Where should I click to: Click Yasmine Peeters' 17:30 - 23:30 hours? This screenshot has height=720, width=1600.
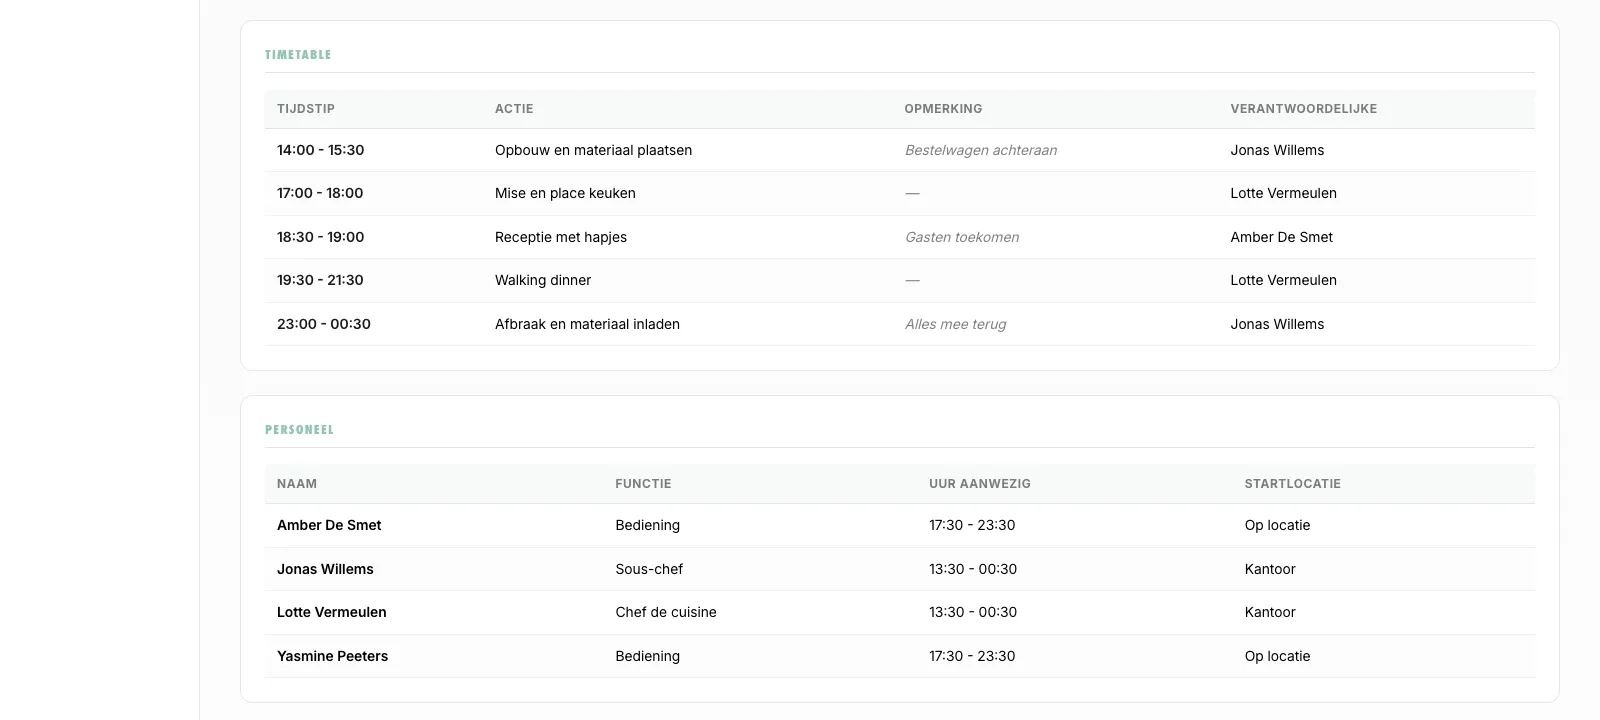[x=972, y=656]
